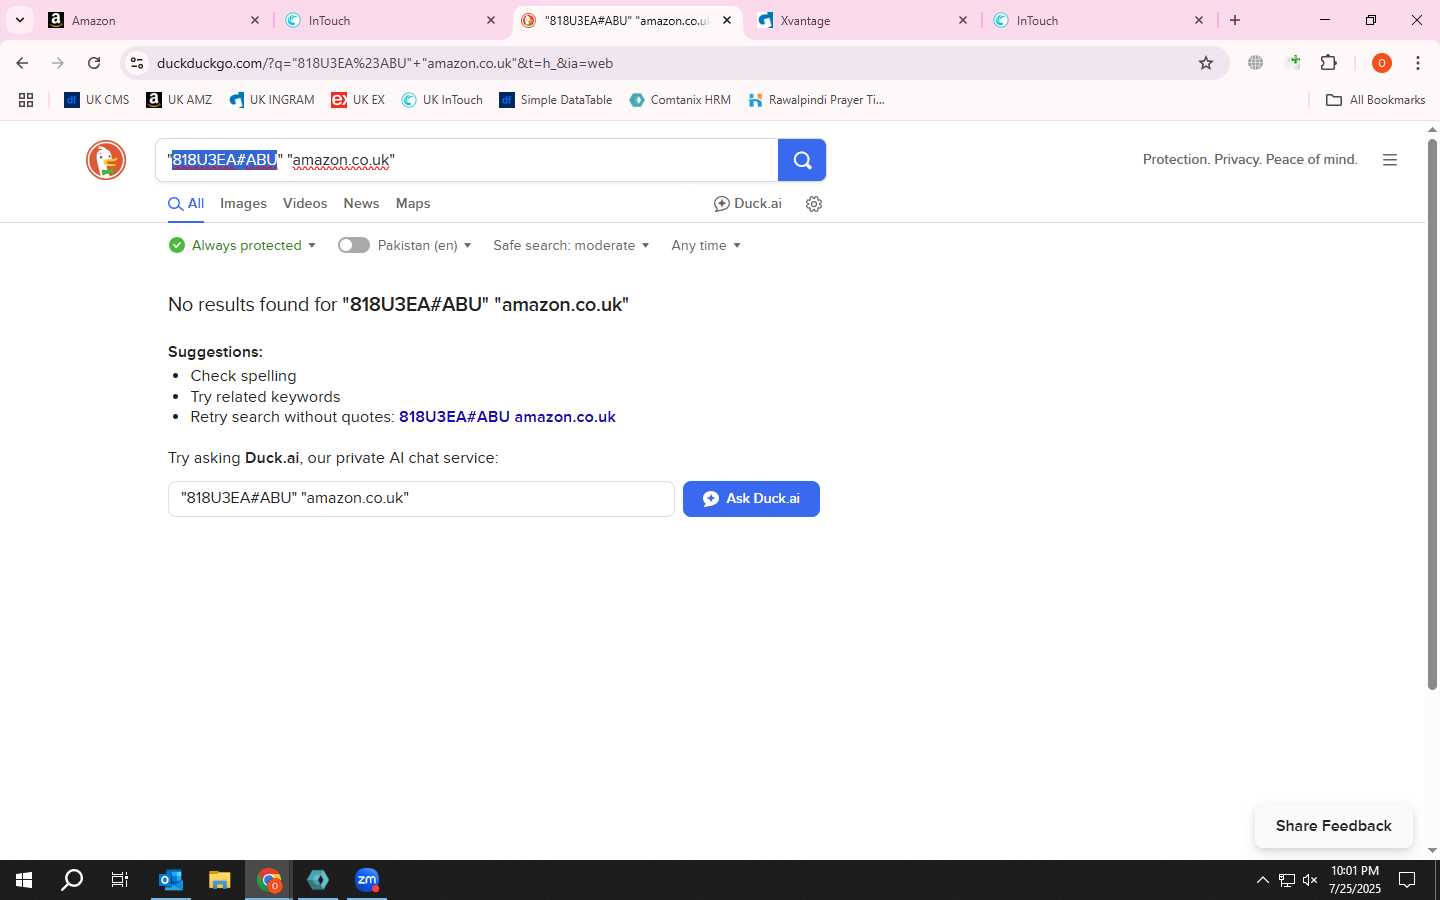Retry search without quotes link

click(507, 417)
